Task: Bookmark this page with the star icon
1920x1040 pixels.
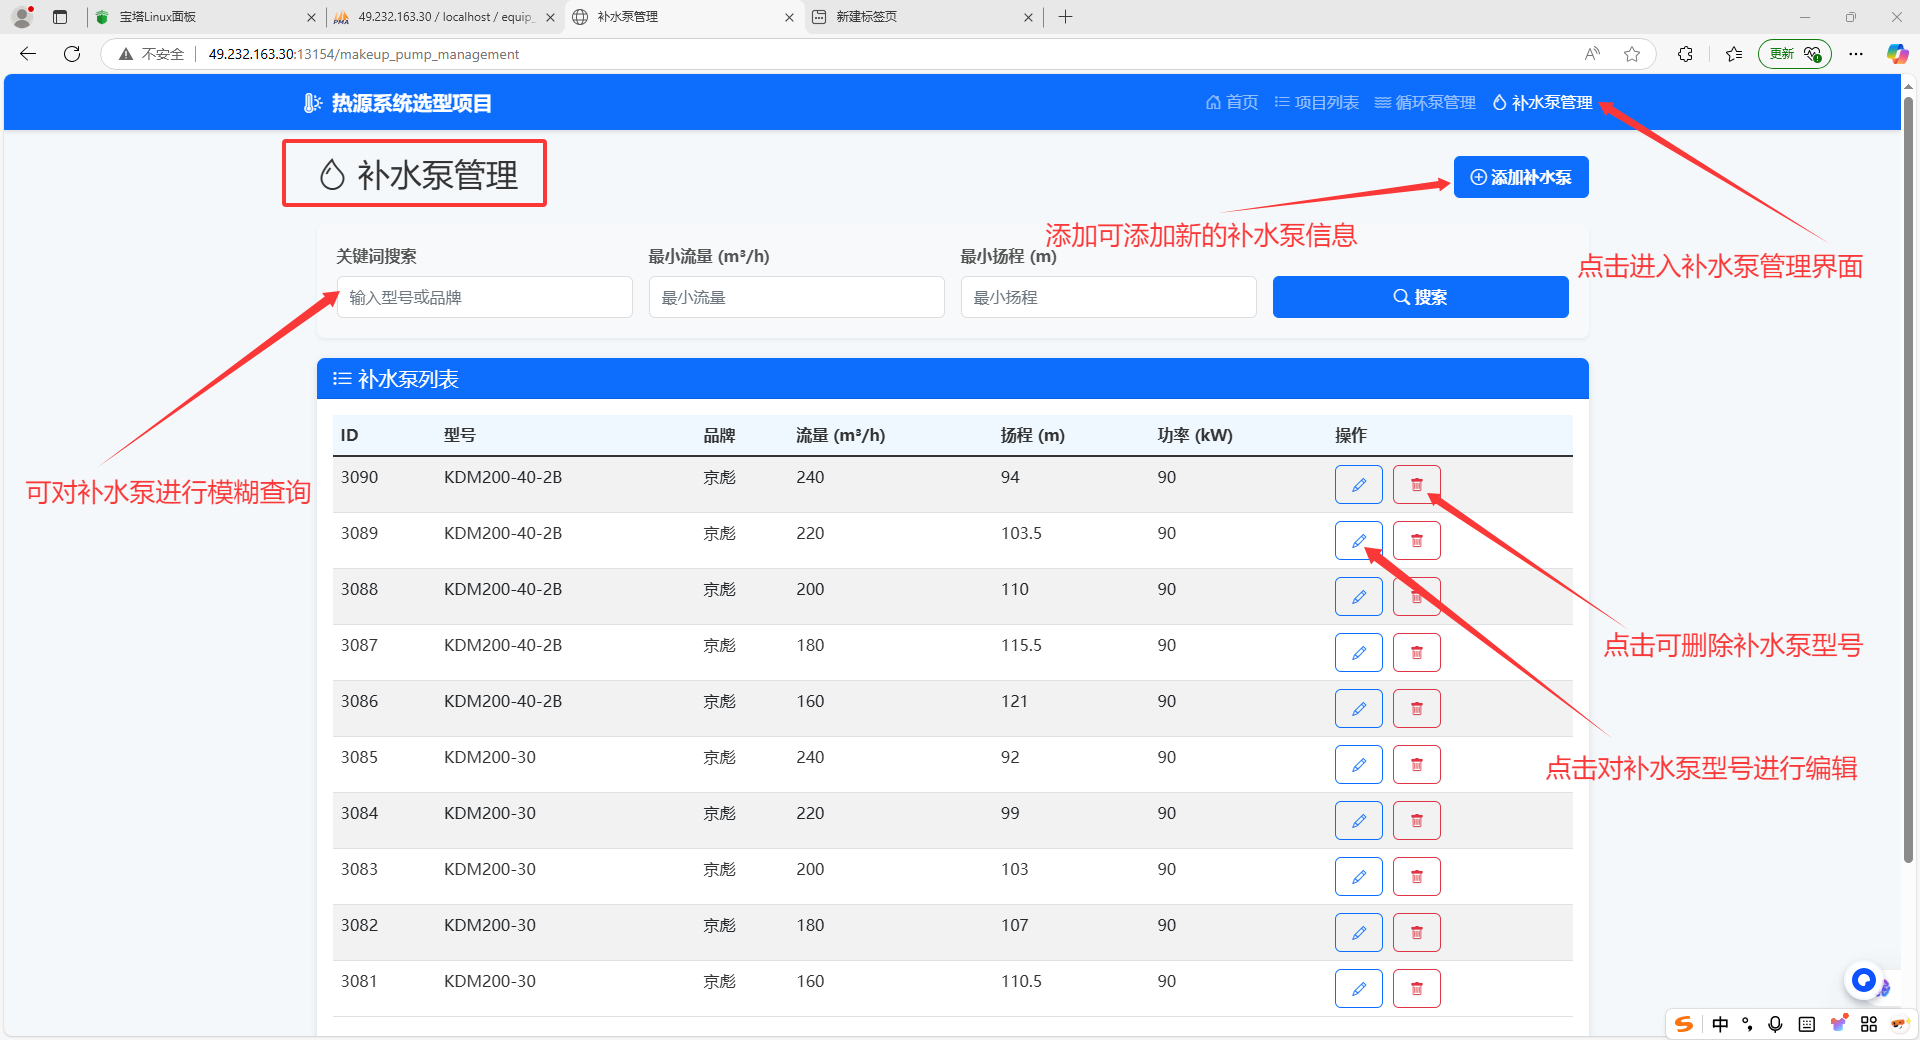Action: 1632,54
